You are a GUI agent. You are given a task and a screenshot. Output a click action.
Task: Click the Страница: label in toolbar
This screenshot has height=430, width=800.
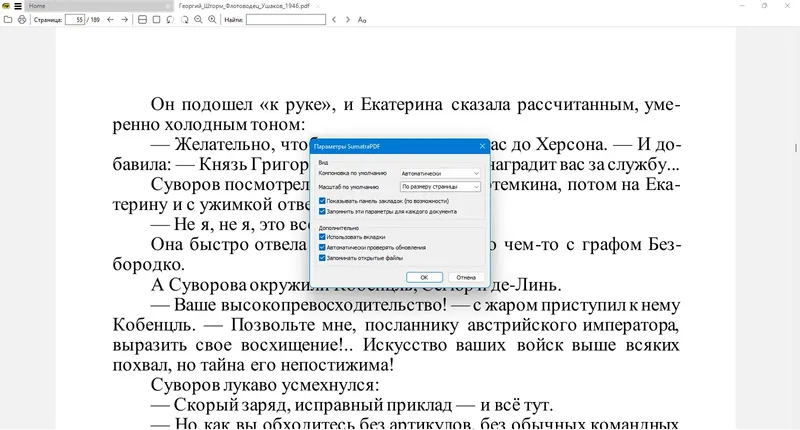pos(48,20)
